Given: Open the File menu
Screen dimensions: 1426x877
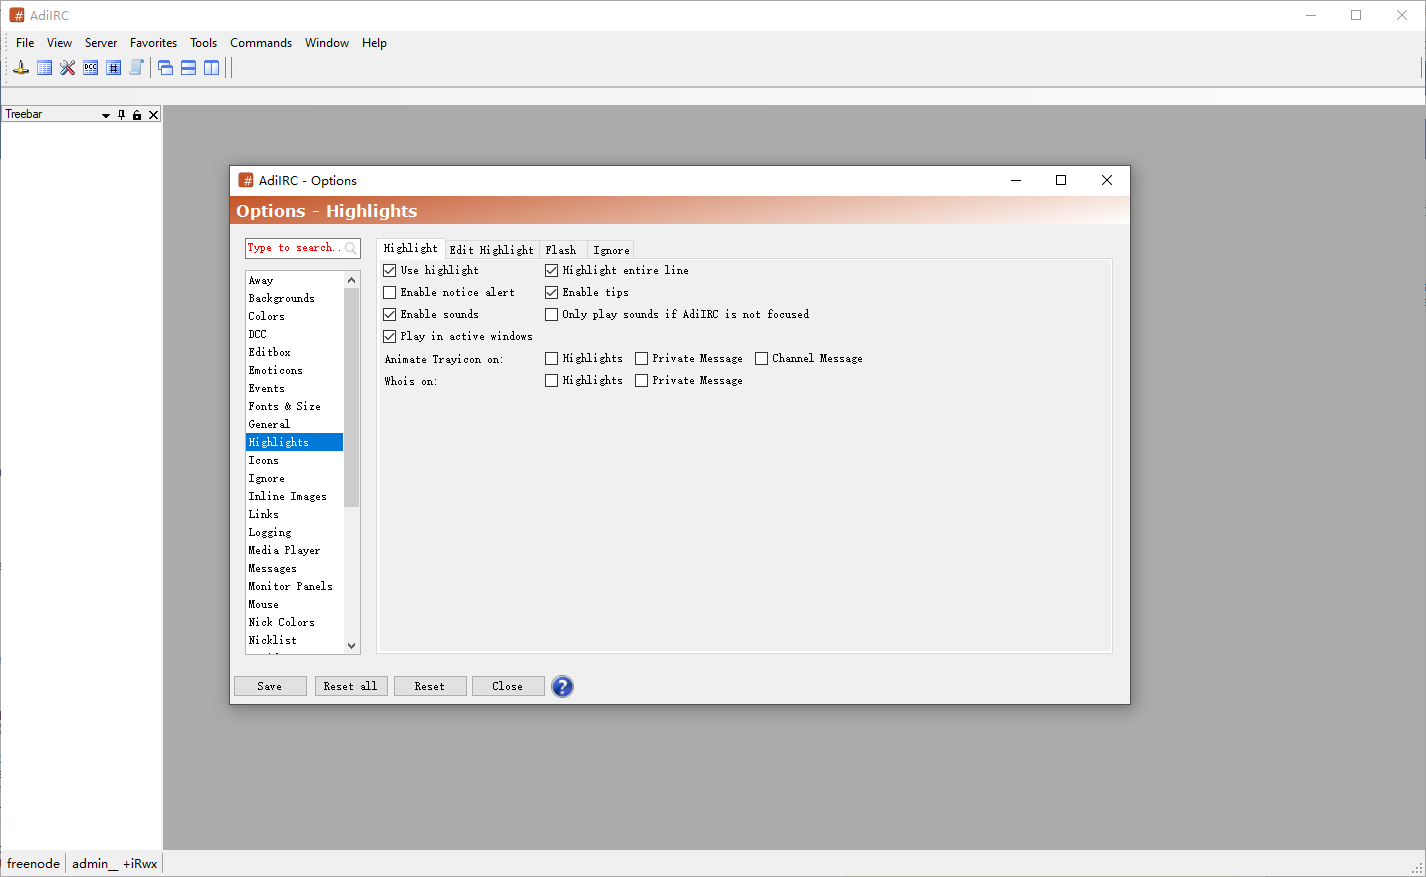Looking at the screenshot, I should [x=25, y=43].
